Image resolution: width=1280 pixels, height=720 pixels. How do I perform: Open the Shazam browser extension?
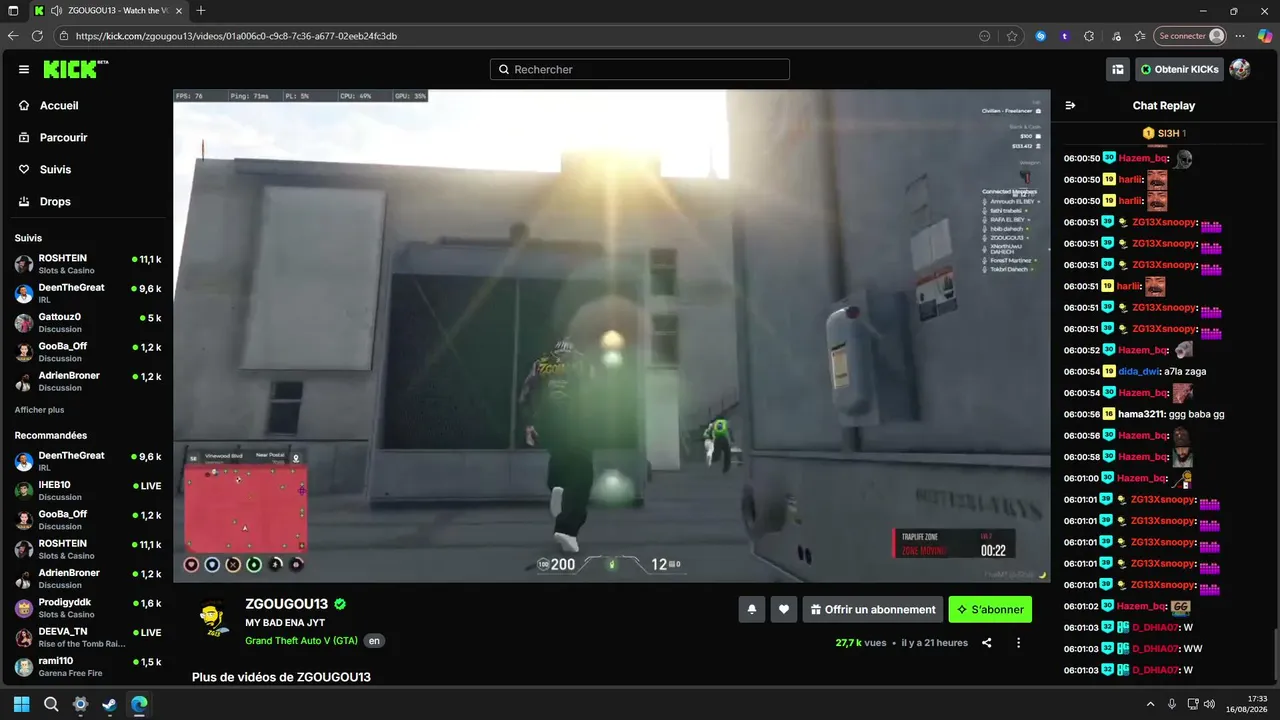(x=1041, y=36)
